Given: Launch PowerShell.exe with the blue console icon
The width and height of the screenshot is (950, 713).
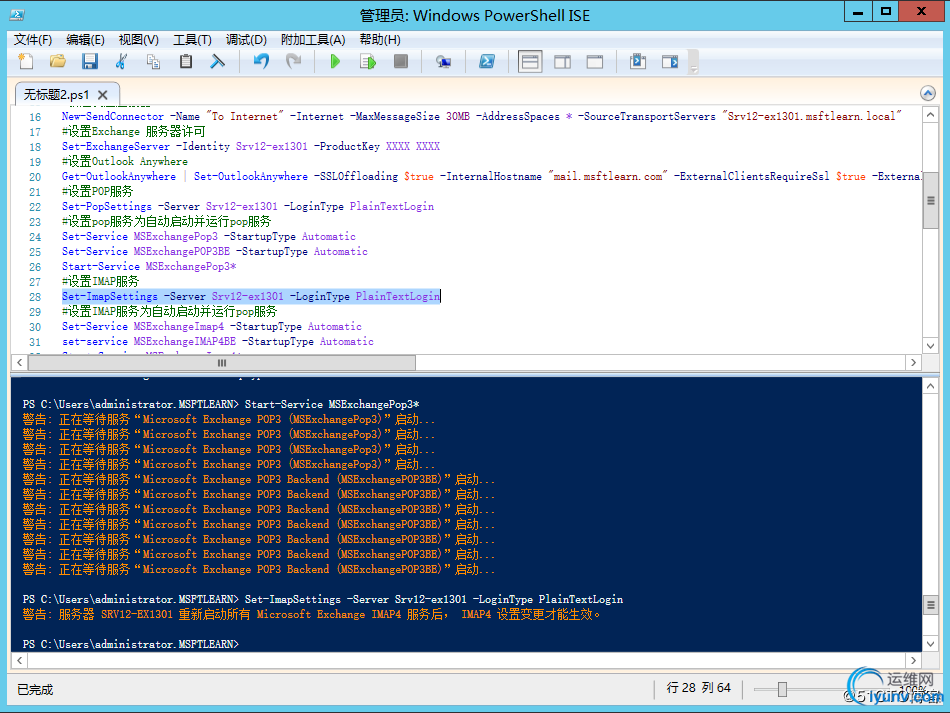Looking at the screenshot, I should 487,61.
